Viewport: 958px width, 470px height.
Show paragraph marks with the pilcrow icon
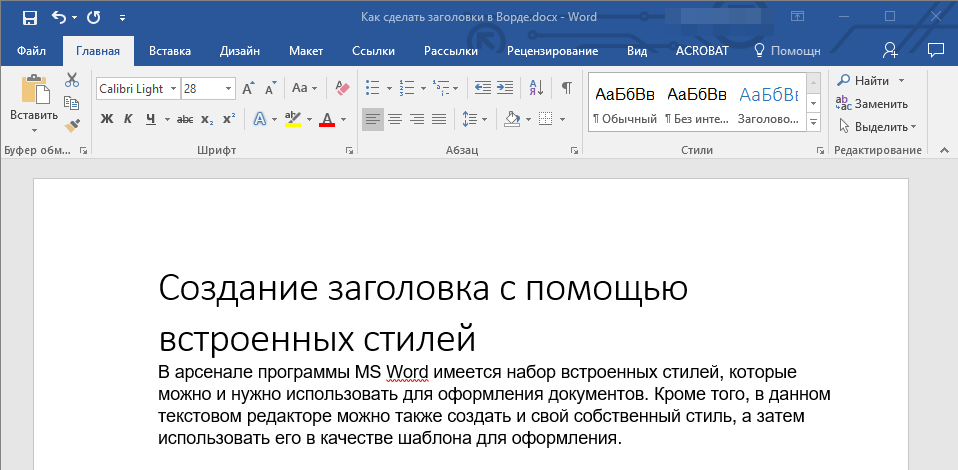tap(566, 88)
